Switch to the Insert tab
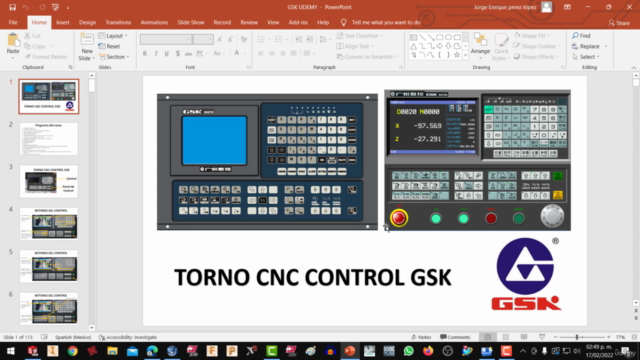Screen dimensions: 640x360 pos(63,22)
